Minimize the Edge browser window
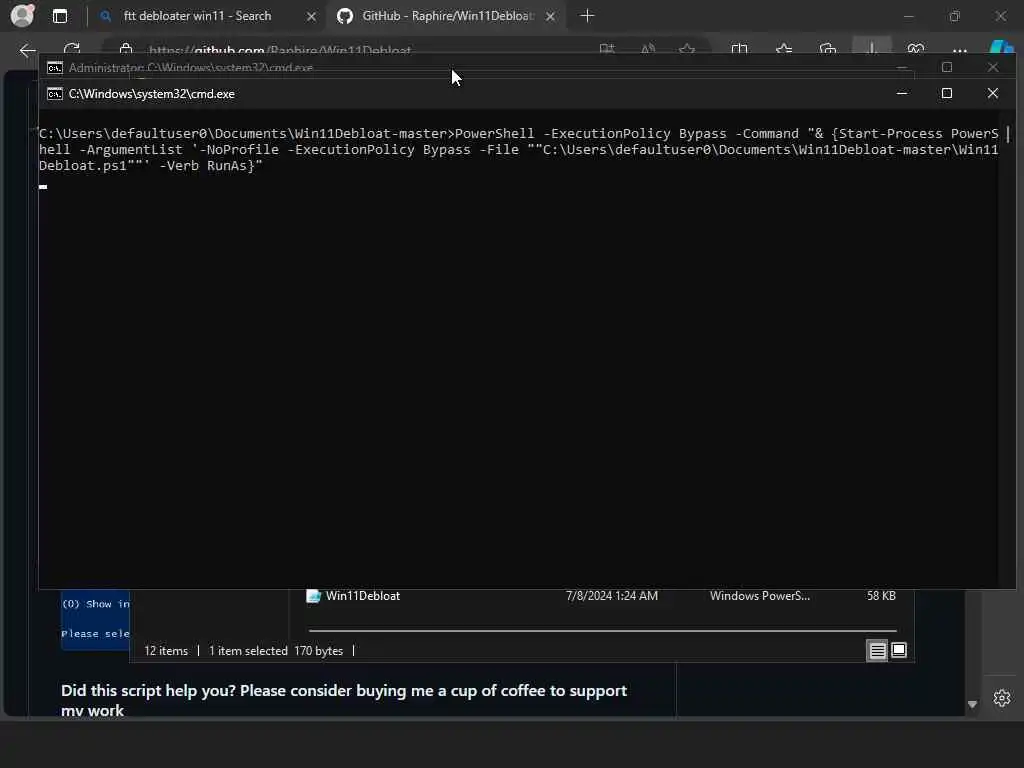1024x768 pixels. pyautogui.click(x=908, y=16)
